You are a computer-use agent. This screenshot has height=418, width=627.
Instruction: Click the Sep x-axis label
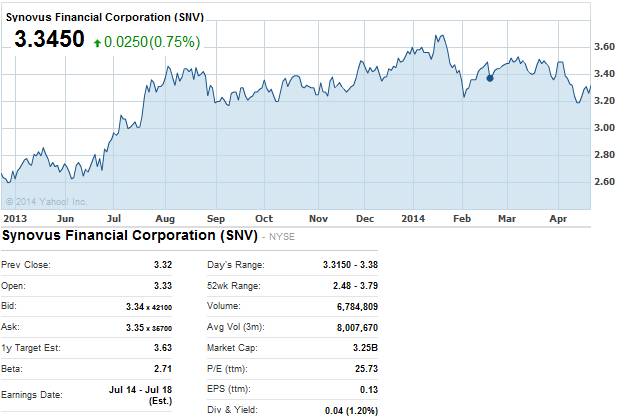pos(216,218)
